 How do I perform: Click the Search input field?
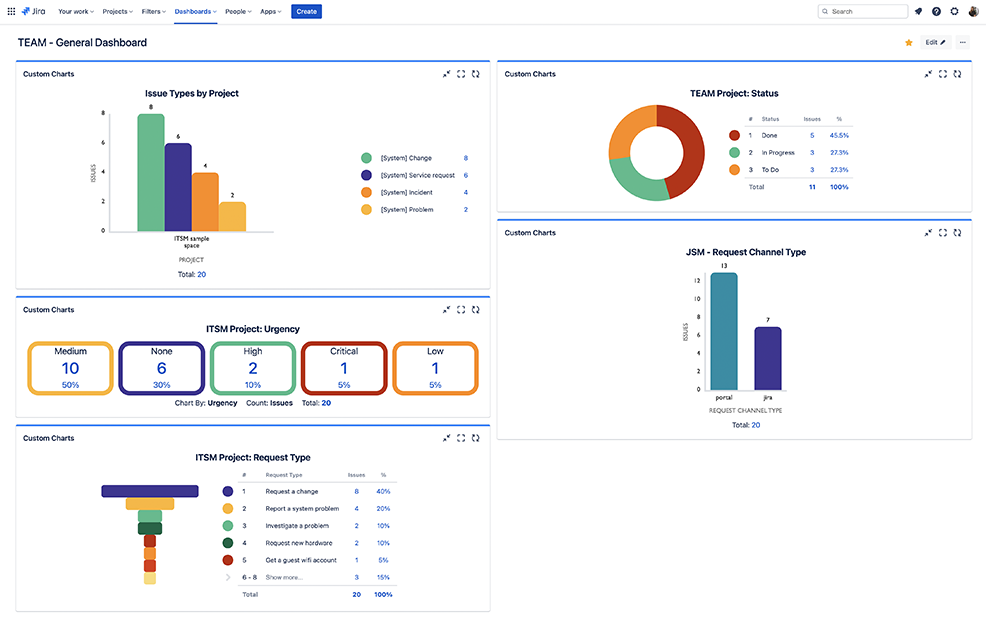(863, 11)
